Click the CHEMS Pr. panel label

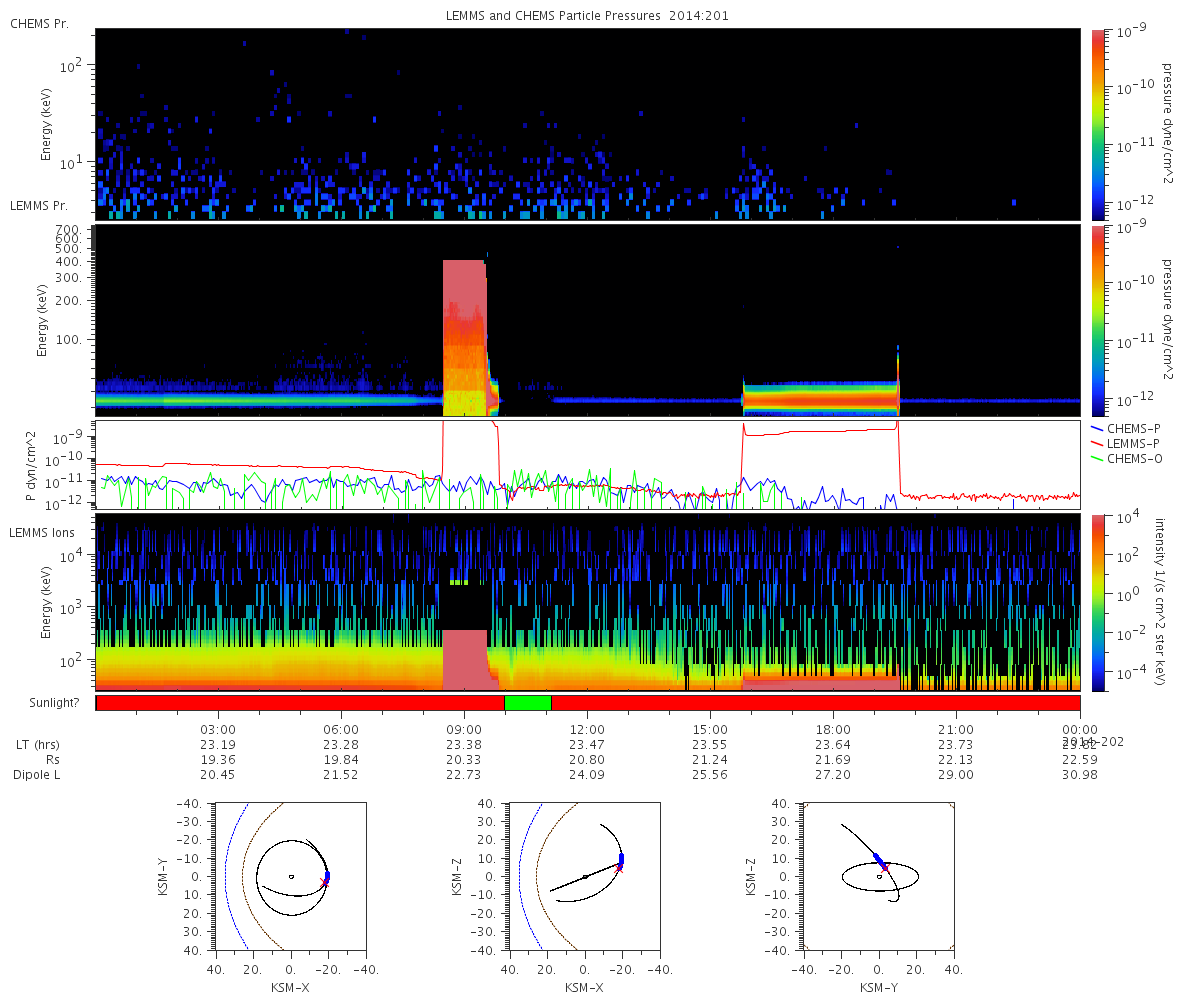point(39,23)
